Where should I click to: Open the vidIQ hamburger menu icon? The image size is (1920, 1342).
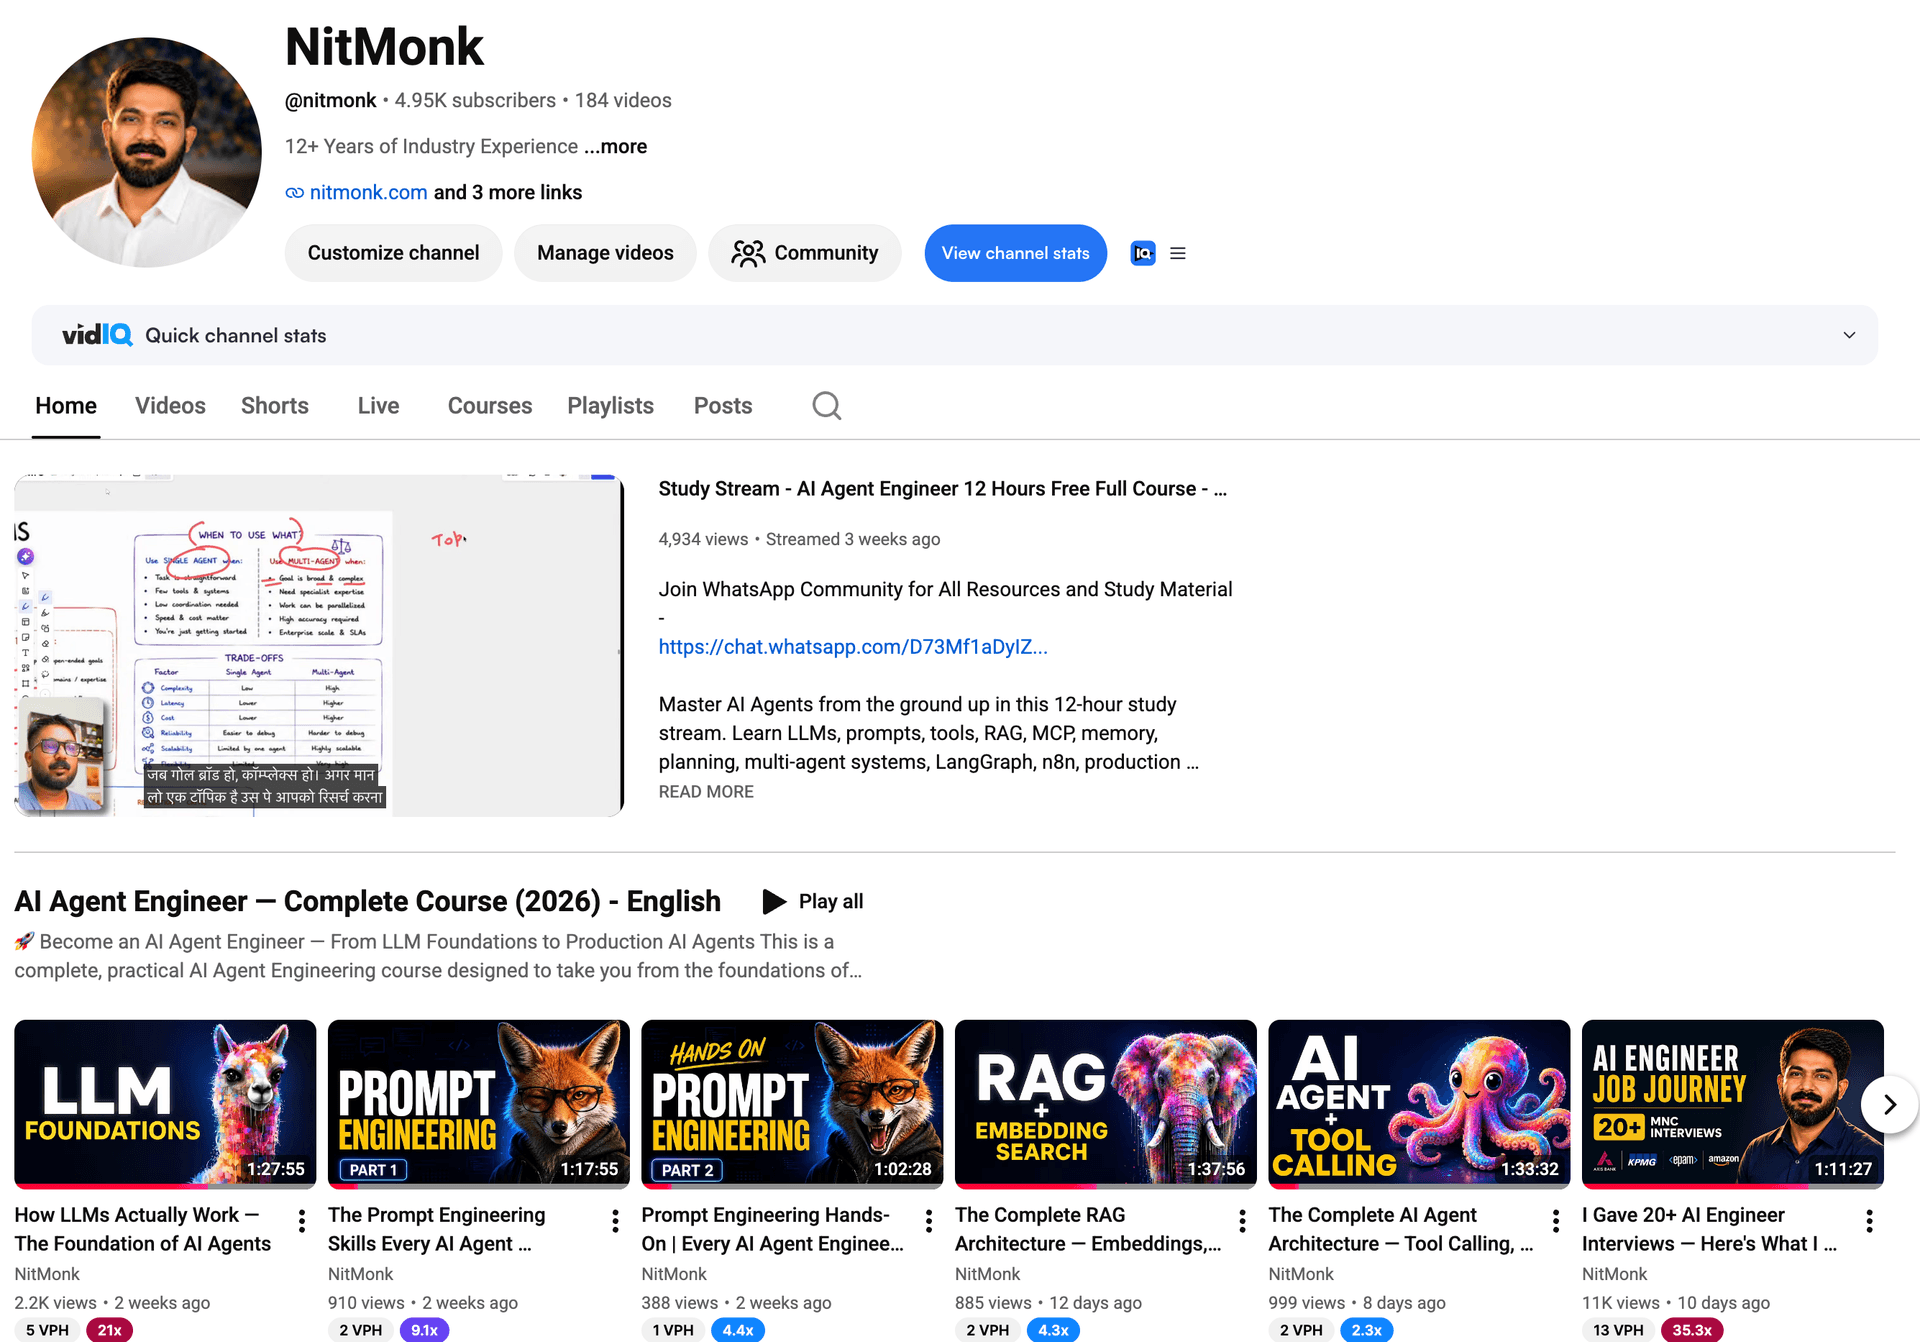point(1178,253)
